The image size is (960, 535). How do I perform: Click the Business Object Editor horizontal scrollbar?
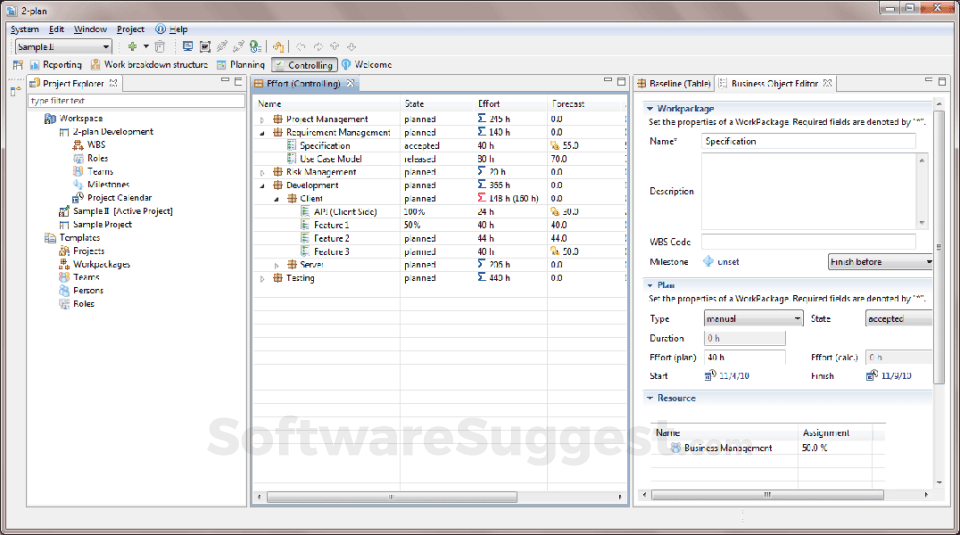pos(767,495)
